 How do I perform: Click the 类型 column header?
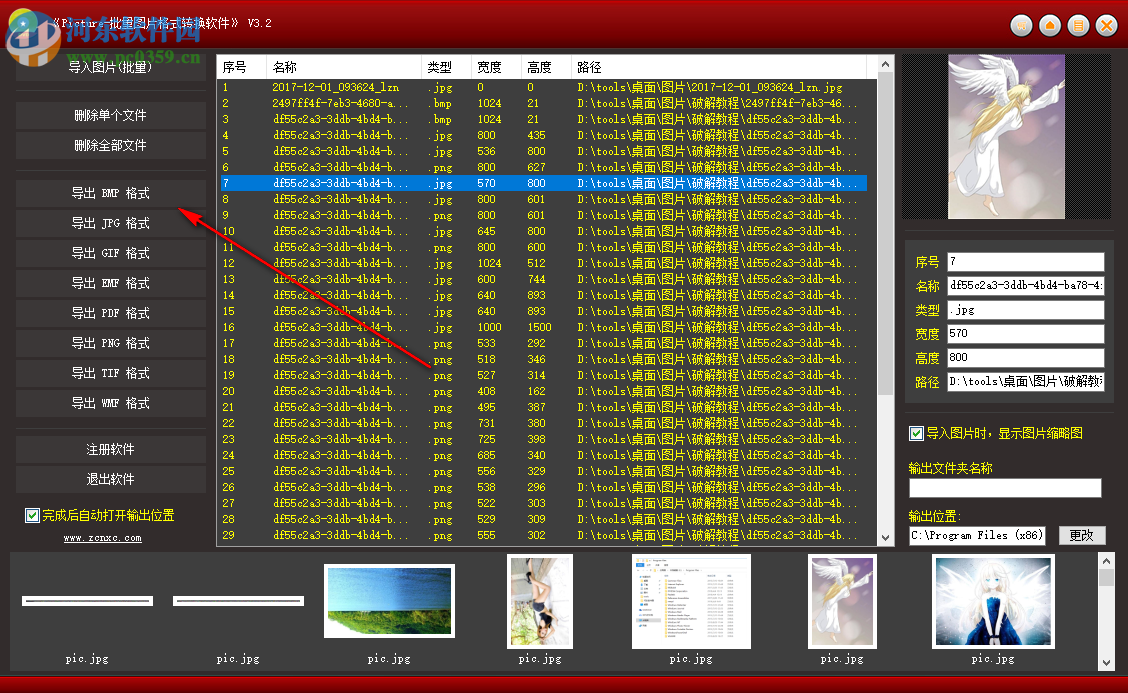pyautogui.click(x=446, y=67)
